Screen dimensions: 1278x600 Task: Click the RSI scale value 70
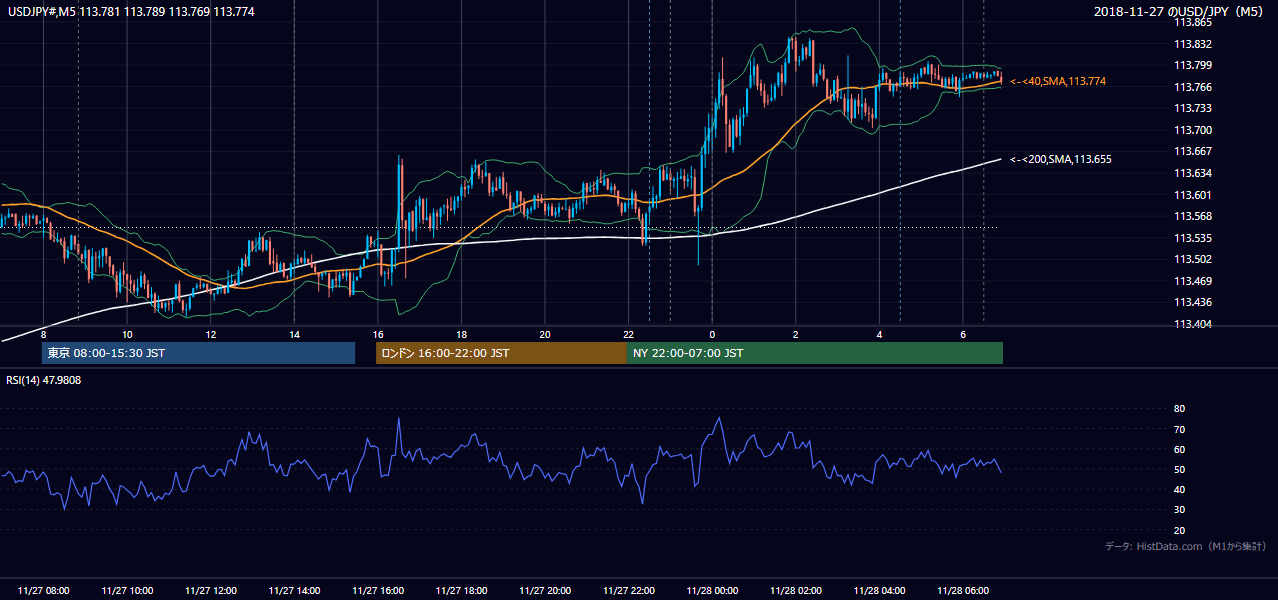tap(1179, 430)
